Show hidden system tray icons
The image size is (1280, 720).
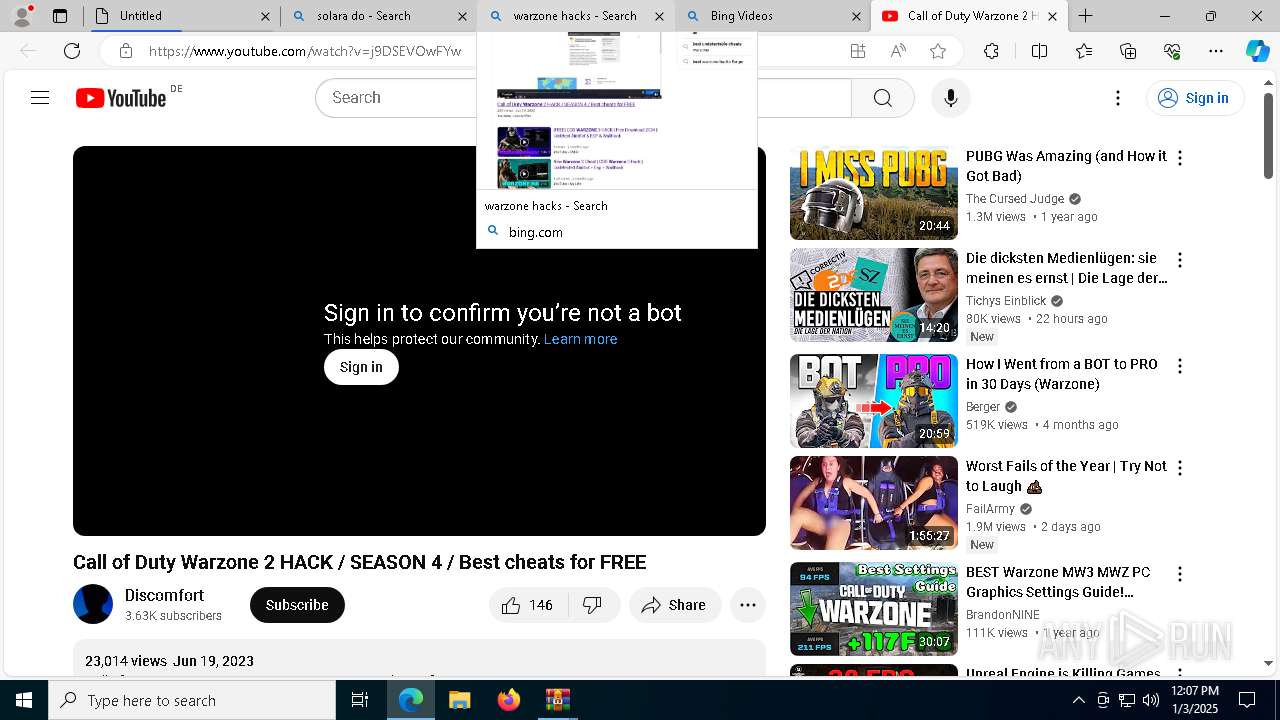point(1078,700)
